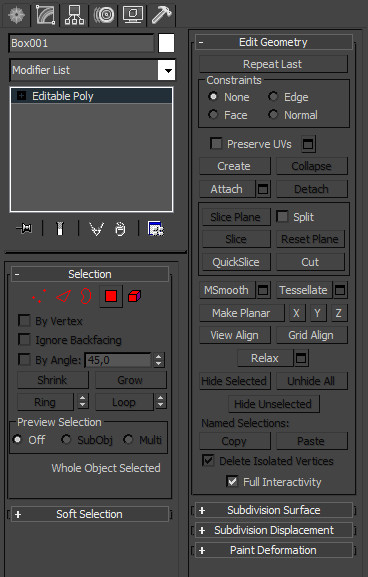Disable Delete Isolated Vertices checkbox
This screenshot has height=577, width=368.
point(208,460)
